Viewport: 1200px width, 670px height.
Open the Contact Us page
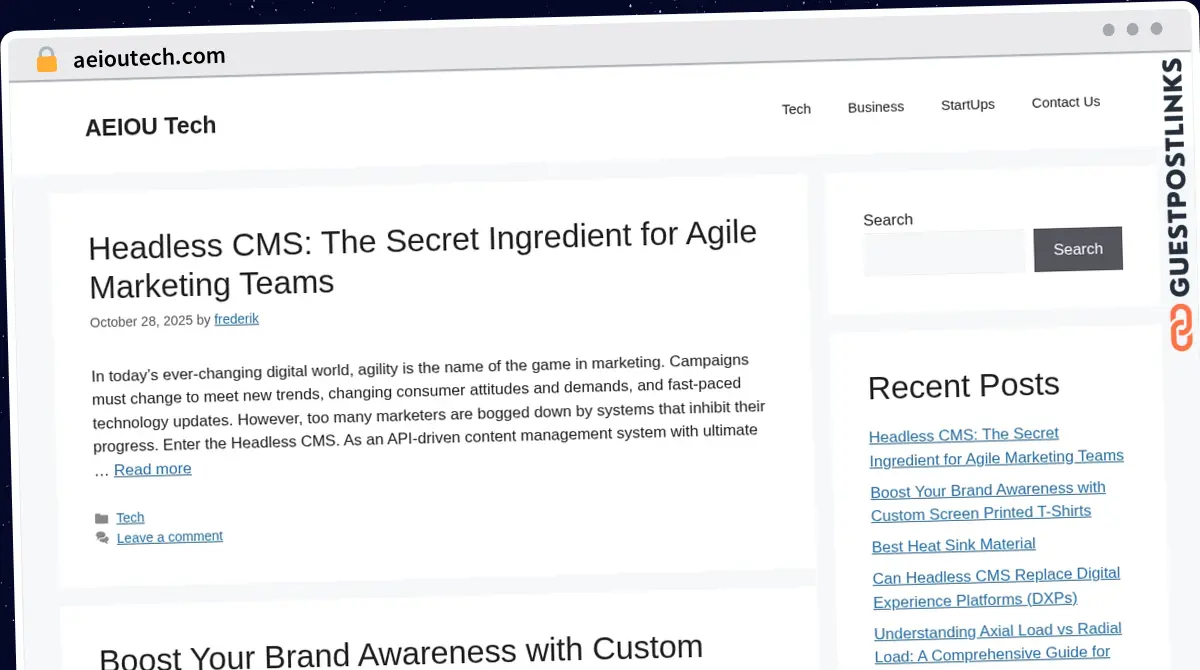pyautogui.click(x=1065, y=102)
